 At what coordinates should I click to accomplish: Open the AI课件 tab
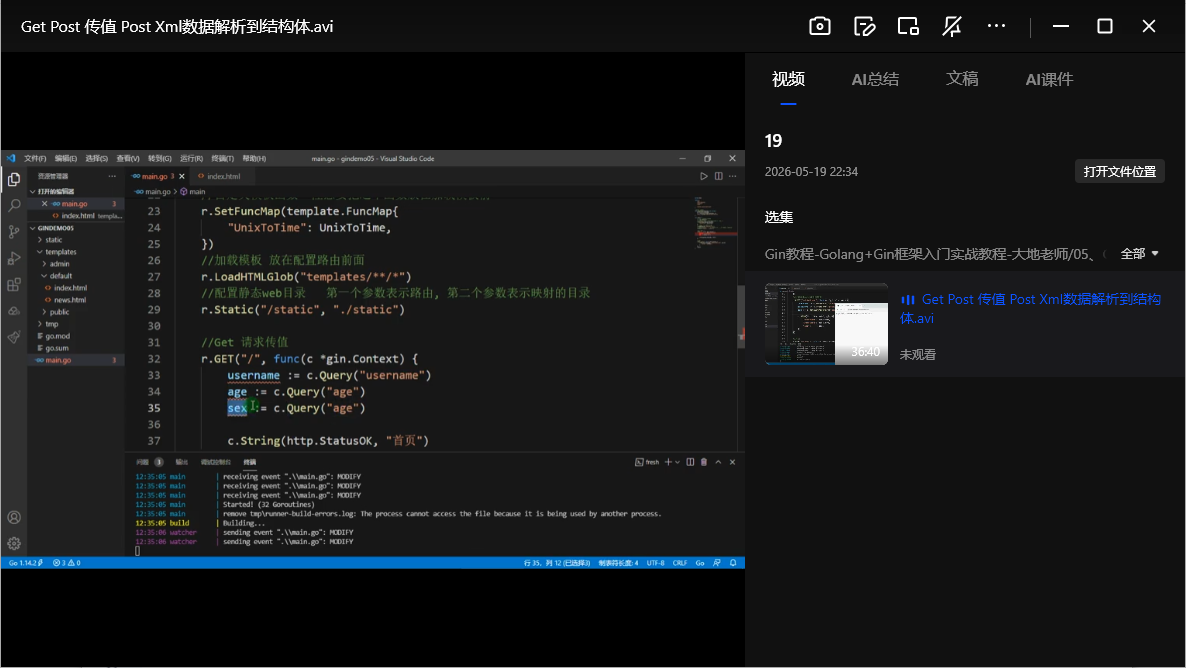[x=1049, y=79]
